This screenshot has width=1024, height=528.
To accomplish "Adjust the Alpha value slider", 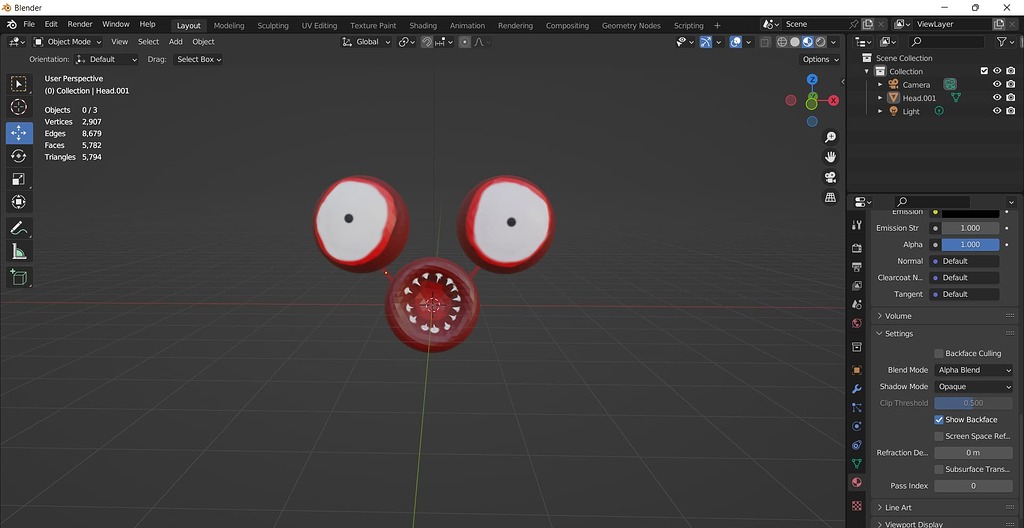I will tap(970, 244).
